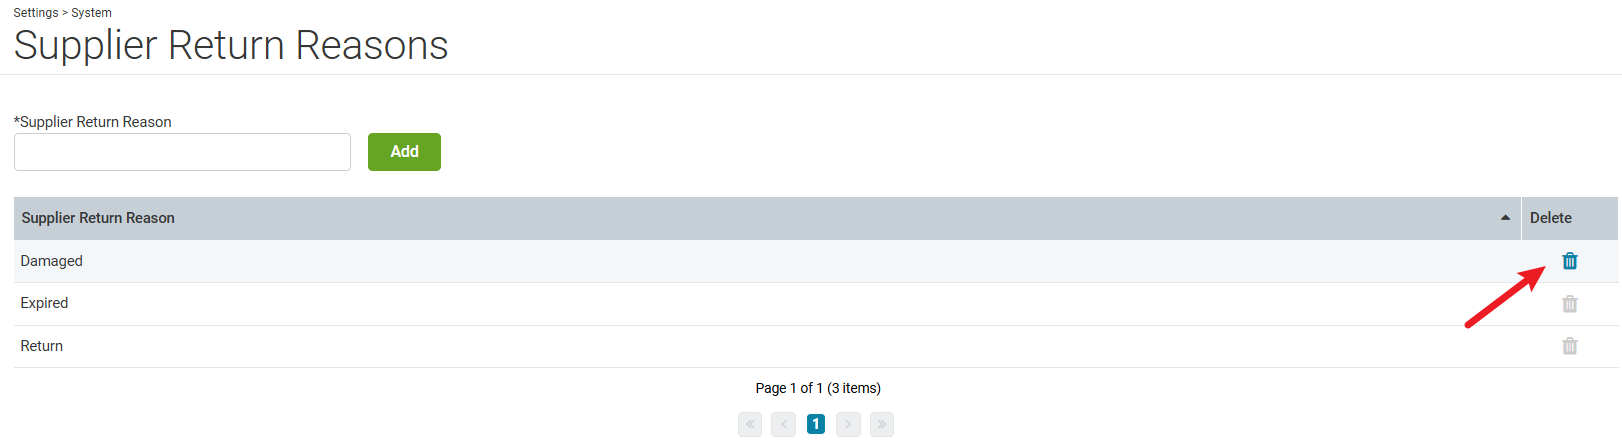Go to next page arrow
1622x443 pixels.
tap(848, 424)
